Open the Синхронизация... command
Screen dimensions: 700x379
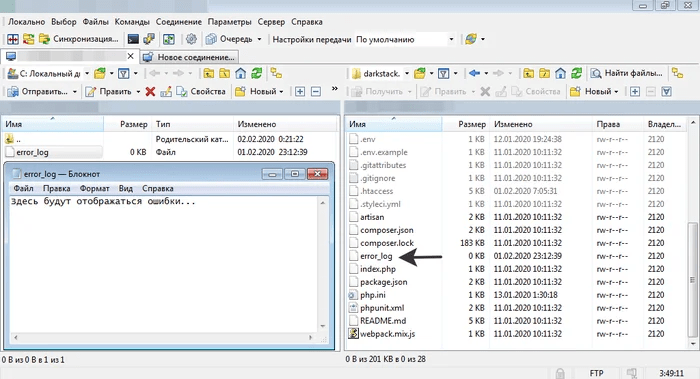(79, 39)
